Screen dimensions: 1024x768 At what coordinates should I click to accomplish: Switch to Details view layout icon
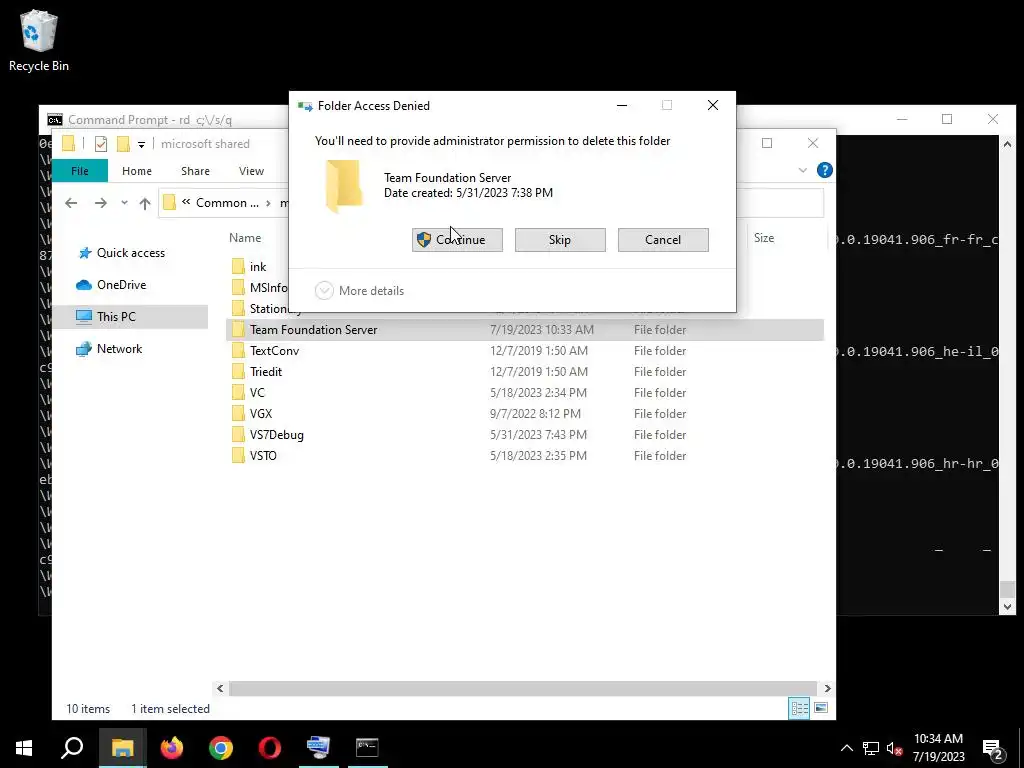(799, 709)
